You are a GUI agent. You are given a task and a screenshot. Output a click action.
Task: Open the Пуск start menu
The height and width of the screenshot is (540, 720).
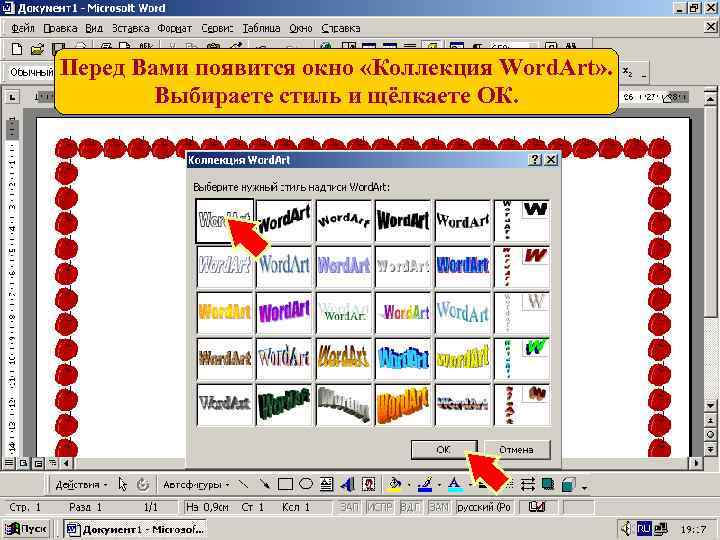coord(26,529)
